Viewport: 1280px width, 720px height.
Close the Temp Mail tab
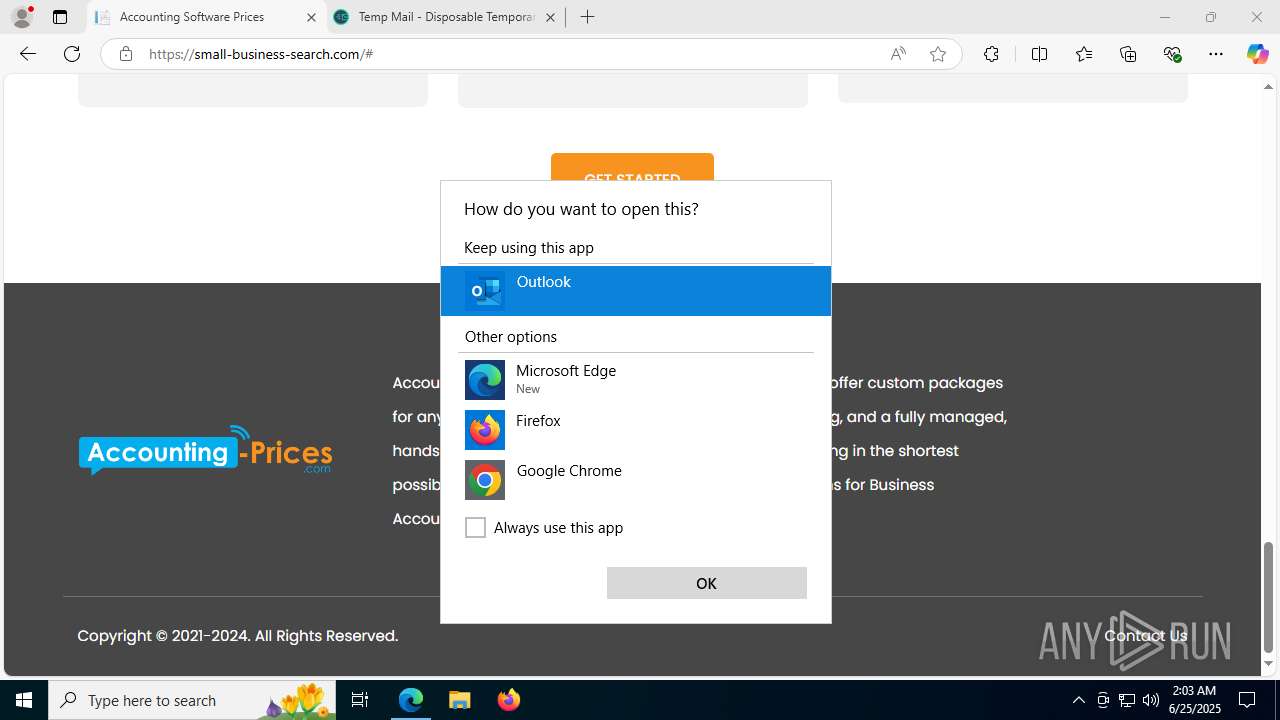tap(550, 17)
